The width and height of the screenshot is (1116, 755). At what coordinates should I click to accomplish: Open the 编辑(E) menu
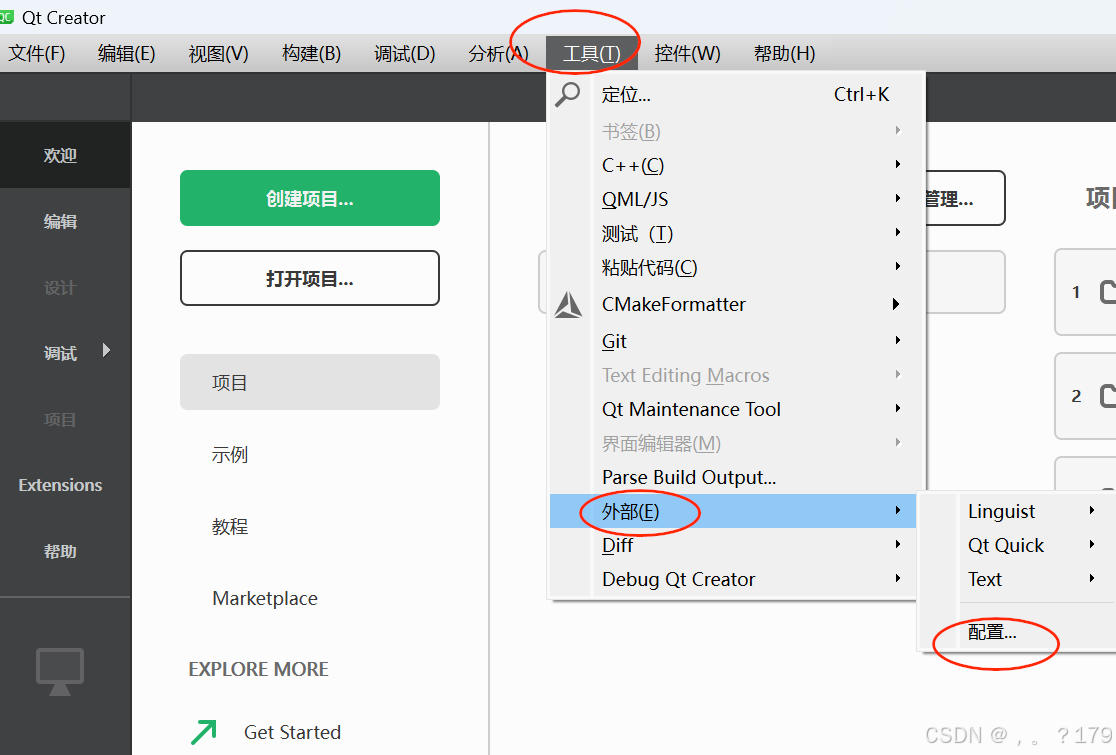[x=127, y=53]
